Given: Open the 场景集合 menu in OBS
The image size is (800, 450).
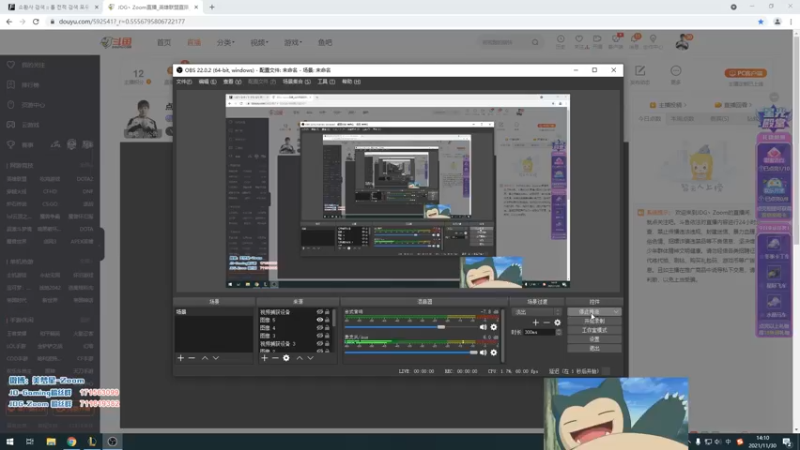Looking at the screenshot, I should pos(296,82).
